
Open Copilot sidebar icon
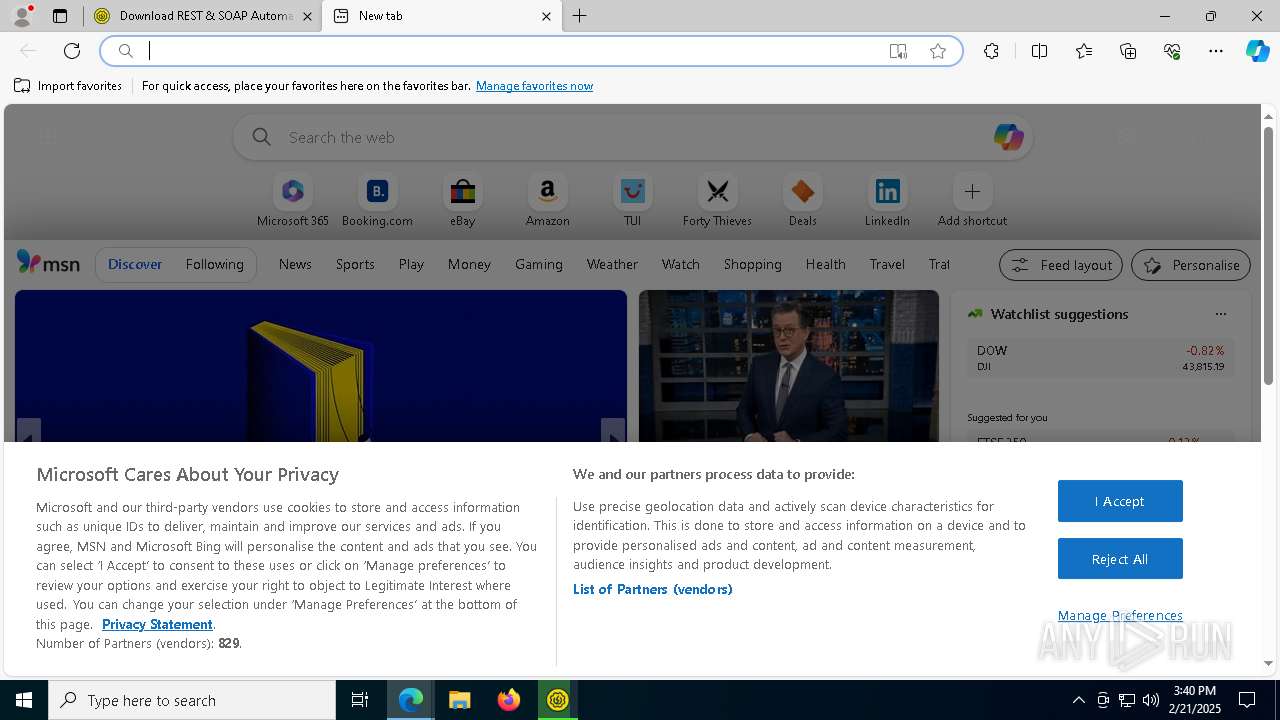click(x=1257, y=51)
